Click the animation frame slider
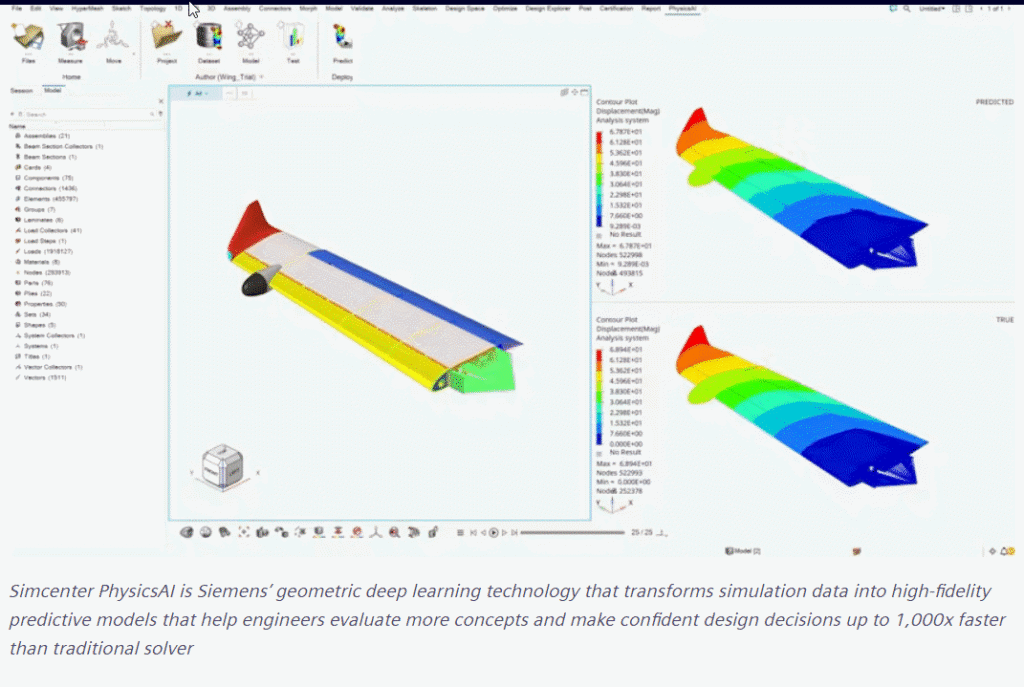This screenshot has width=1024, height=687. click(572, 533)
